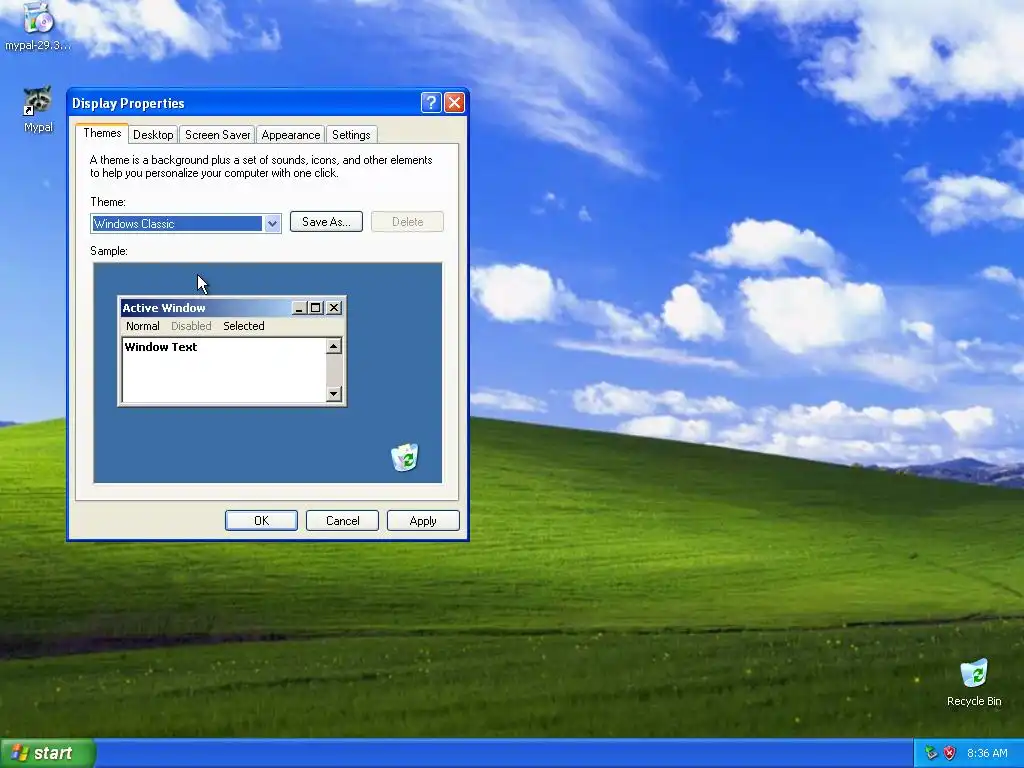Click the network connection tray icon
Image resolution: width=1024 pixels, height=768 pixels.
click(931, 753)
